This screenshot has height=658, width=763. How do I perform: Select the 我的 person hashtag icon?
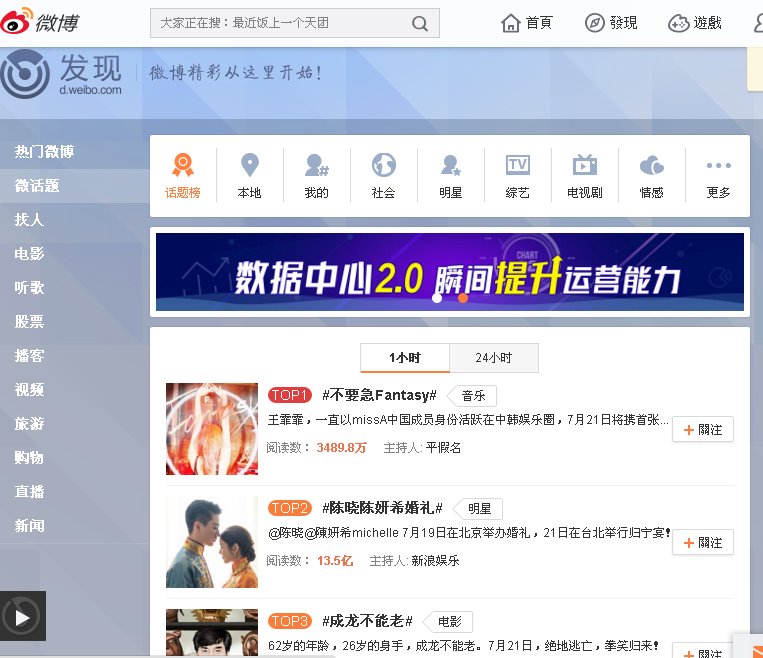[x=317, y=165]
